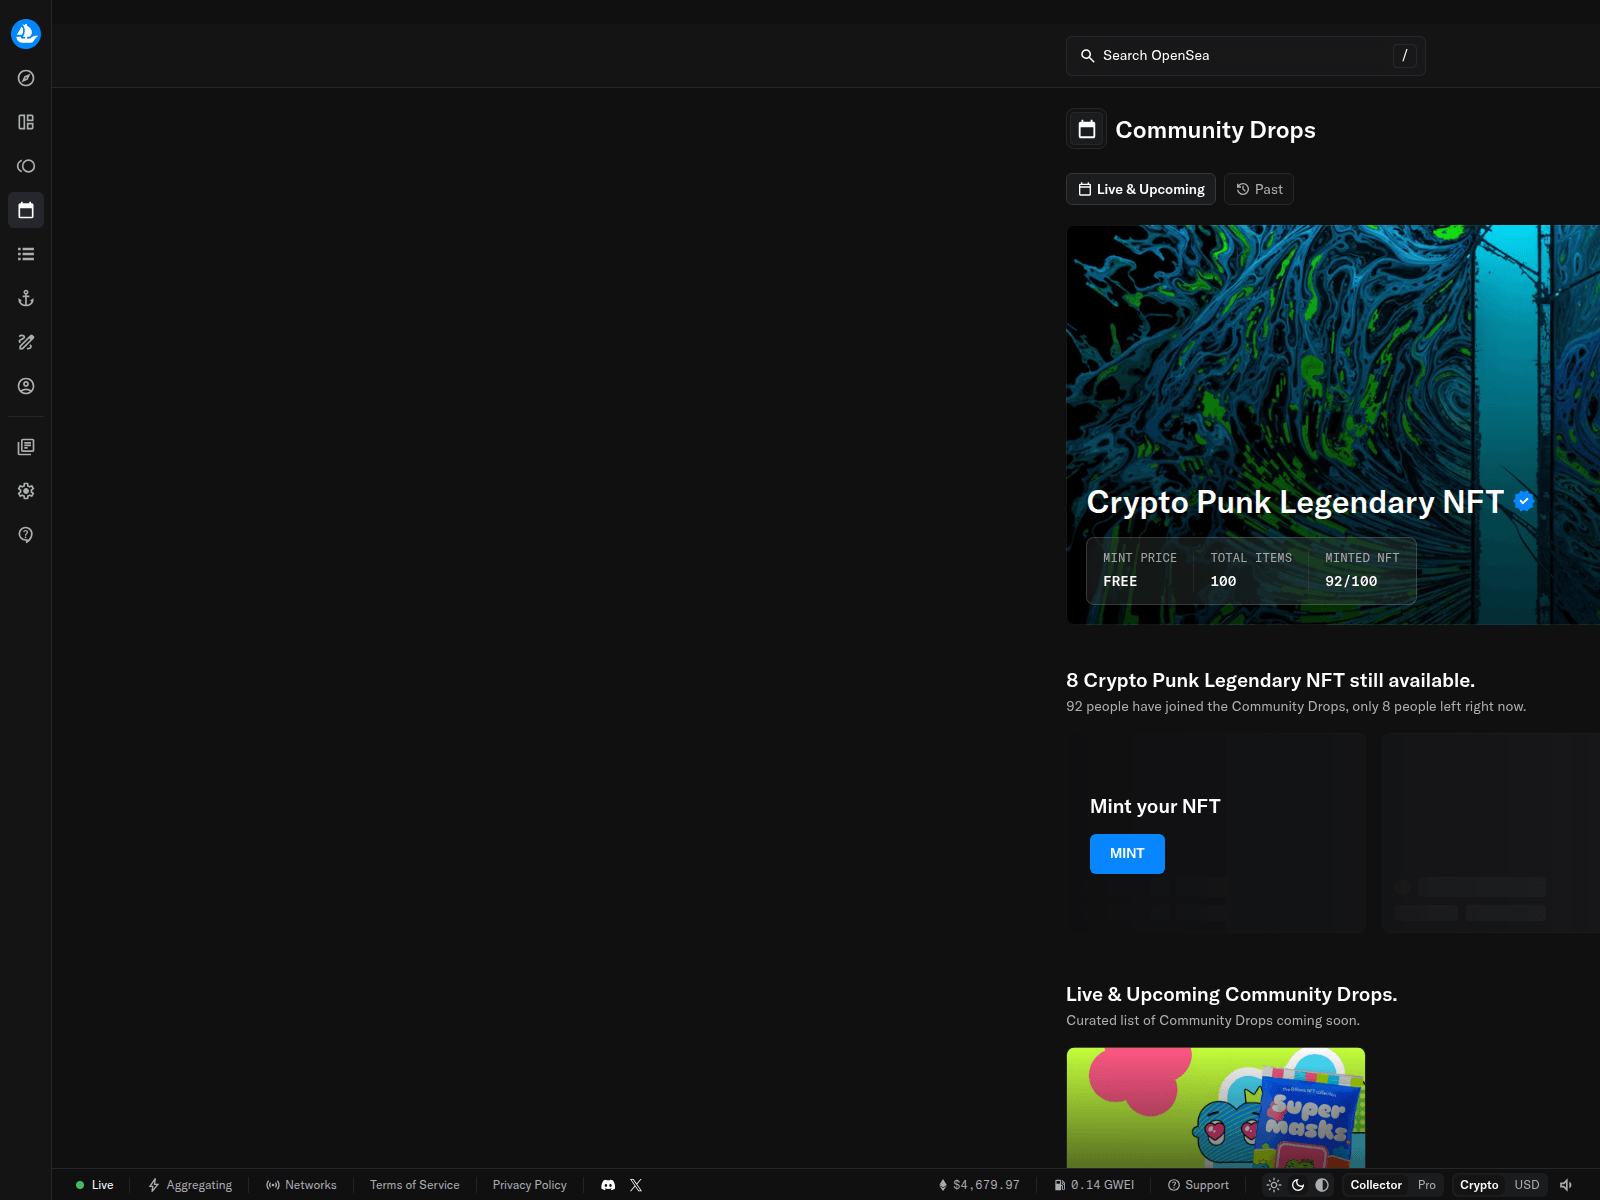Open the X (Twitter) icon in footer
The image size is (1600, 1200).
(x=636, y=1185)
